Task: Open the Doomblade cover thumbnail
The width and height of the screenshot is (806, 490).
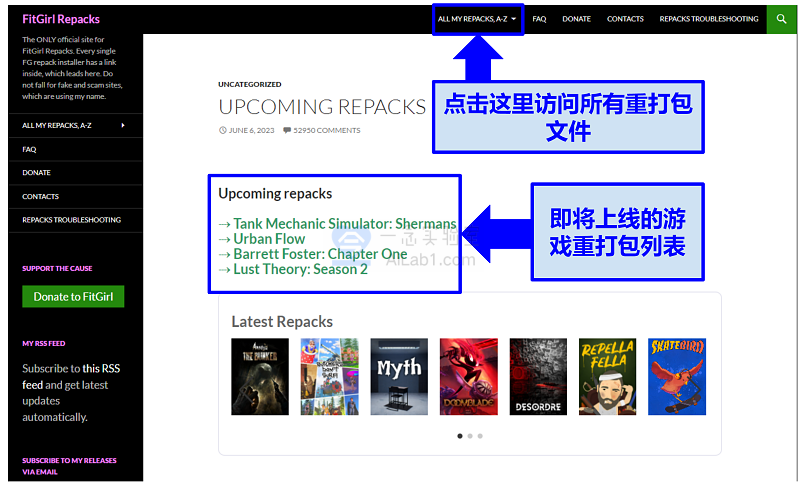Action: (x=469, y=376)
